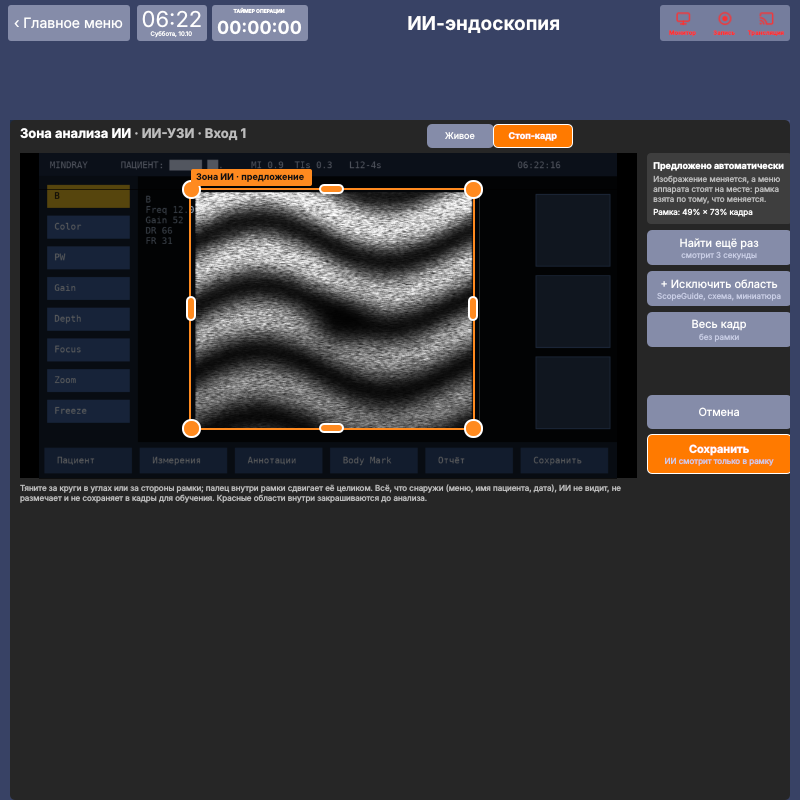Switch to the Живое live view
Image resolution: width=800 pixels, height=800 pixels.
tap(460, 136)
